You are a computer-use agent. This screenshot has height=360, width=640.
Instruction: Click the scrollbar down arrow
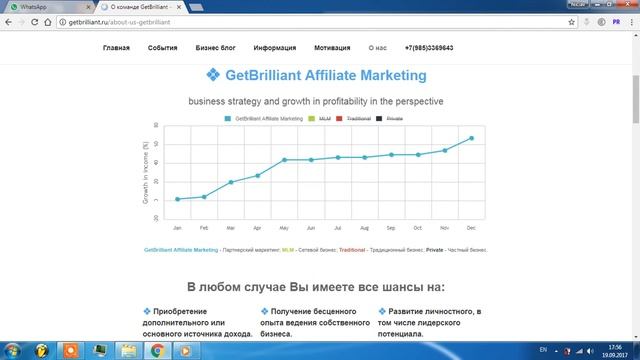(636, 337)
